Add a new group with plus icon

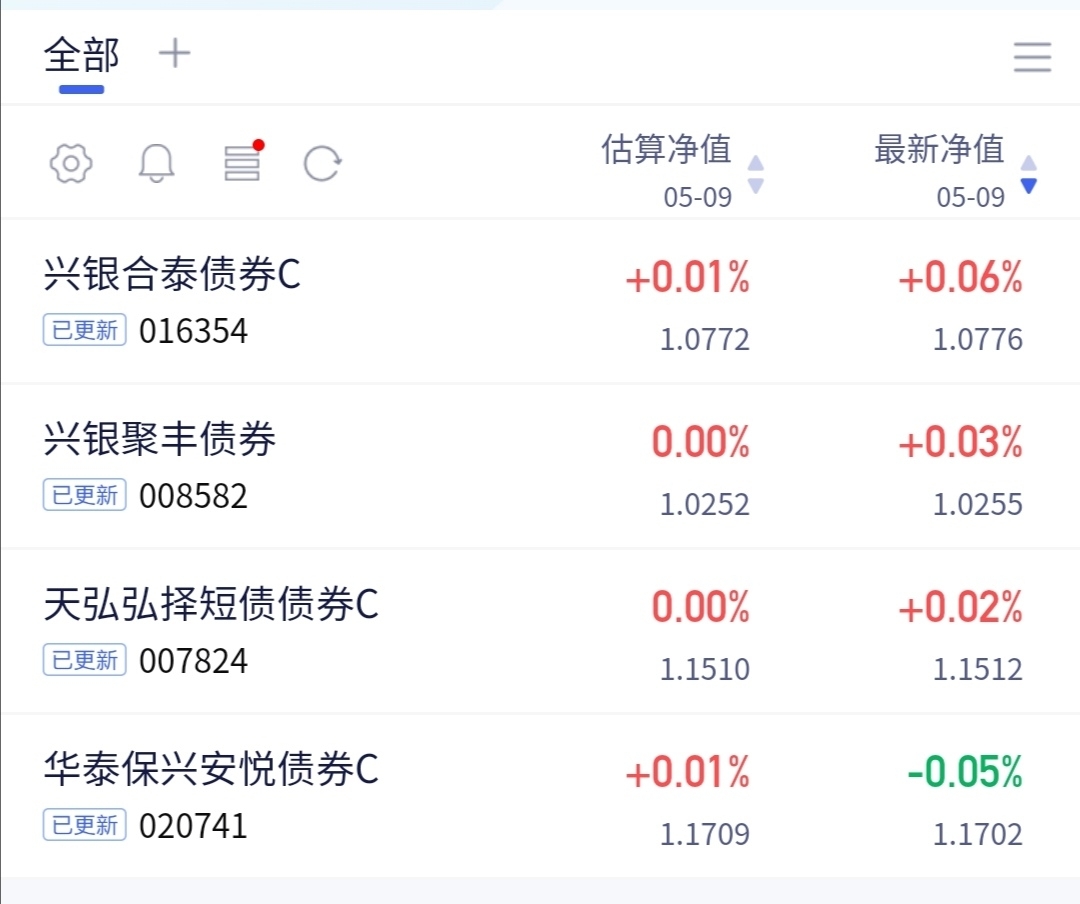click(x=174, y=53)
